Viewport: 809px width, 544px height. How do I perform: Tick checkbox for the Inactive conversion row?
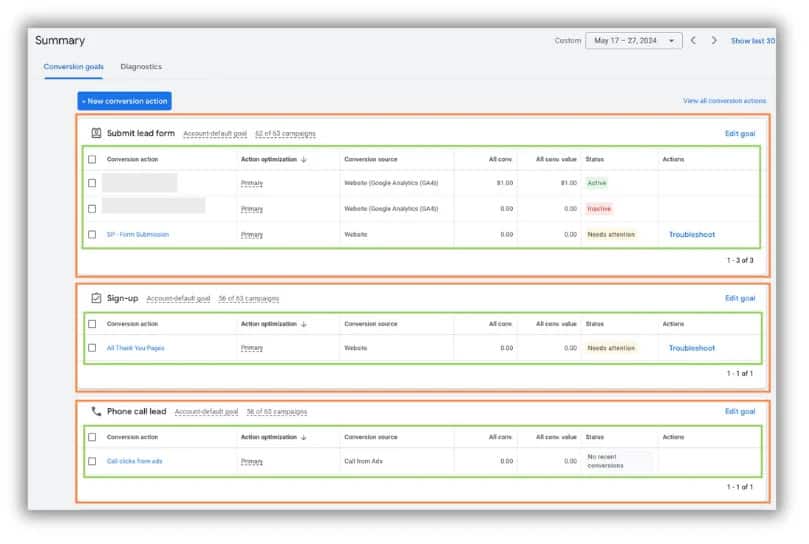coord(92,209)
